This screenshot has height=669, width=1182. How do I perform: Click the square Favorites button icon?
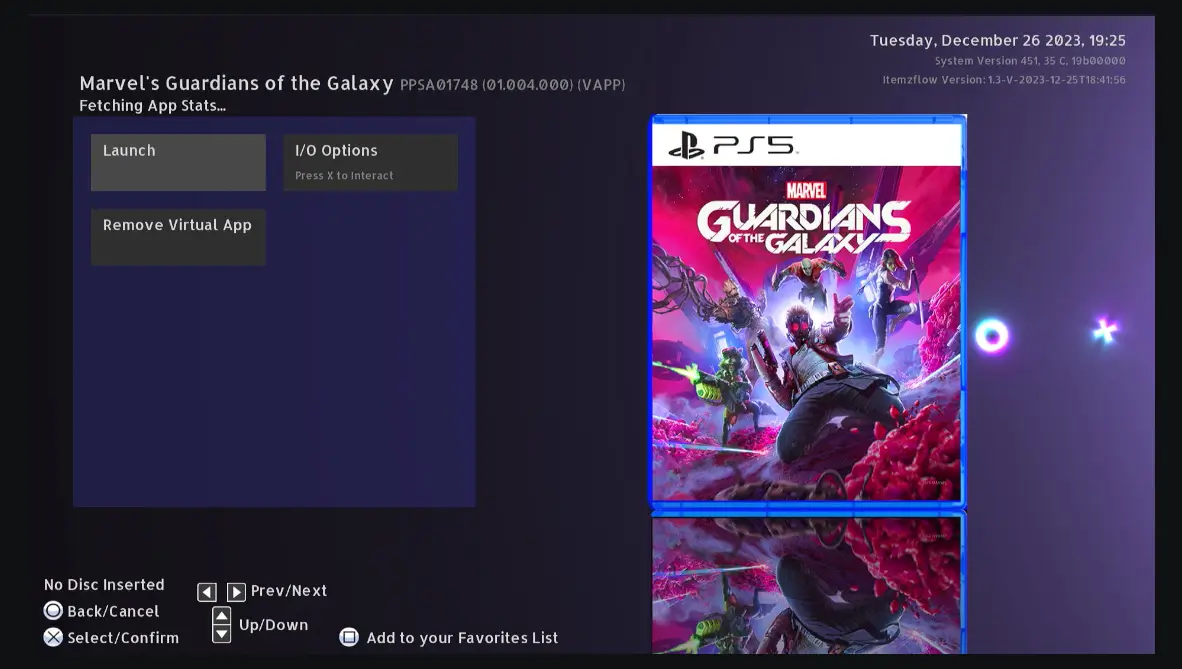pyautogui.click(x=349, y=637)
